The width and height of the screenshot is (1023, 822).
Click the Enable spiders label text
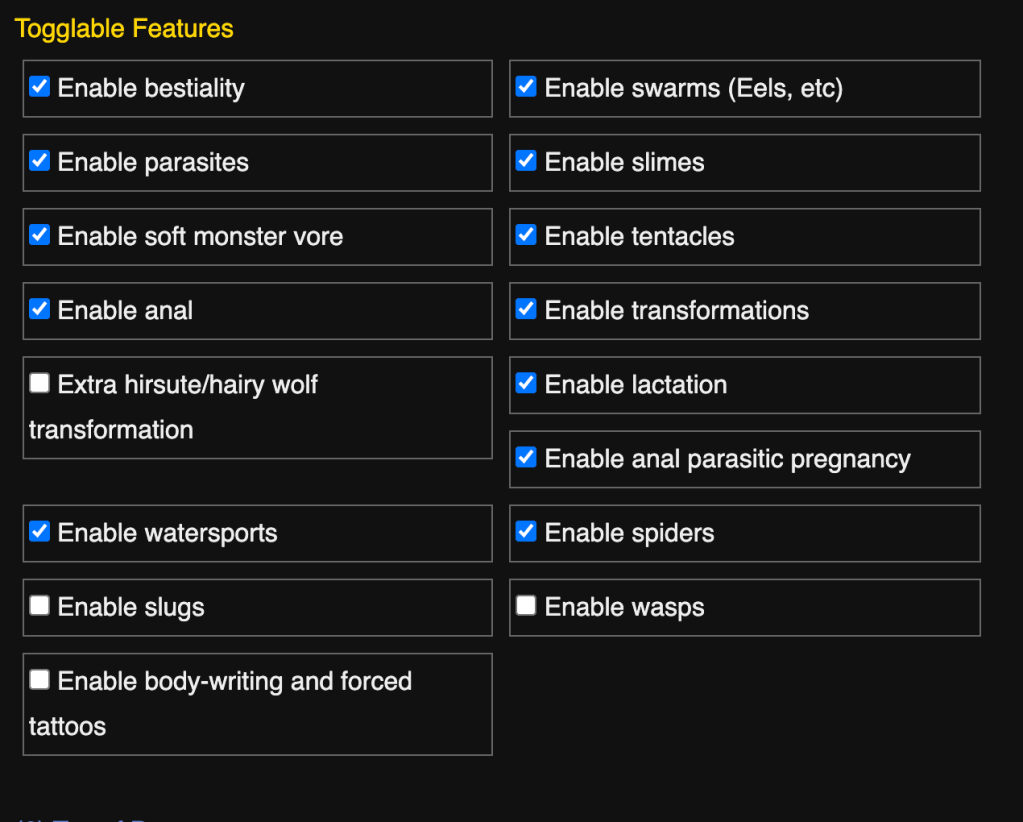(x=629, y=533)
